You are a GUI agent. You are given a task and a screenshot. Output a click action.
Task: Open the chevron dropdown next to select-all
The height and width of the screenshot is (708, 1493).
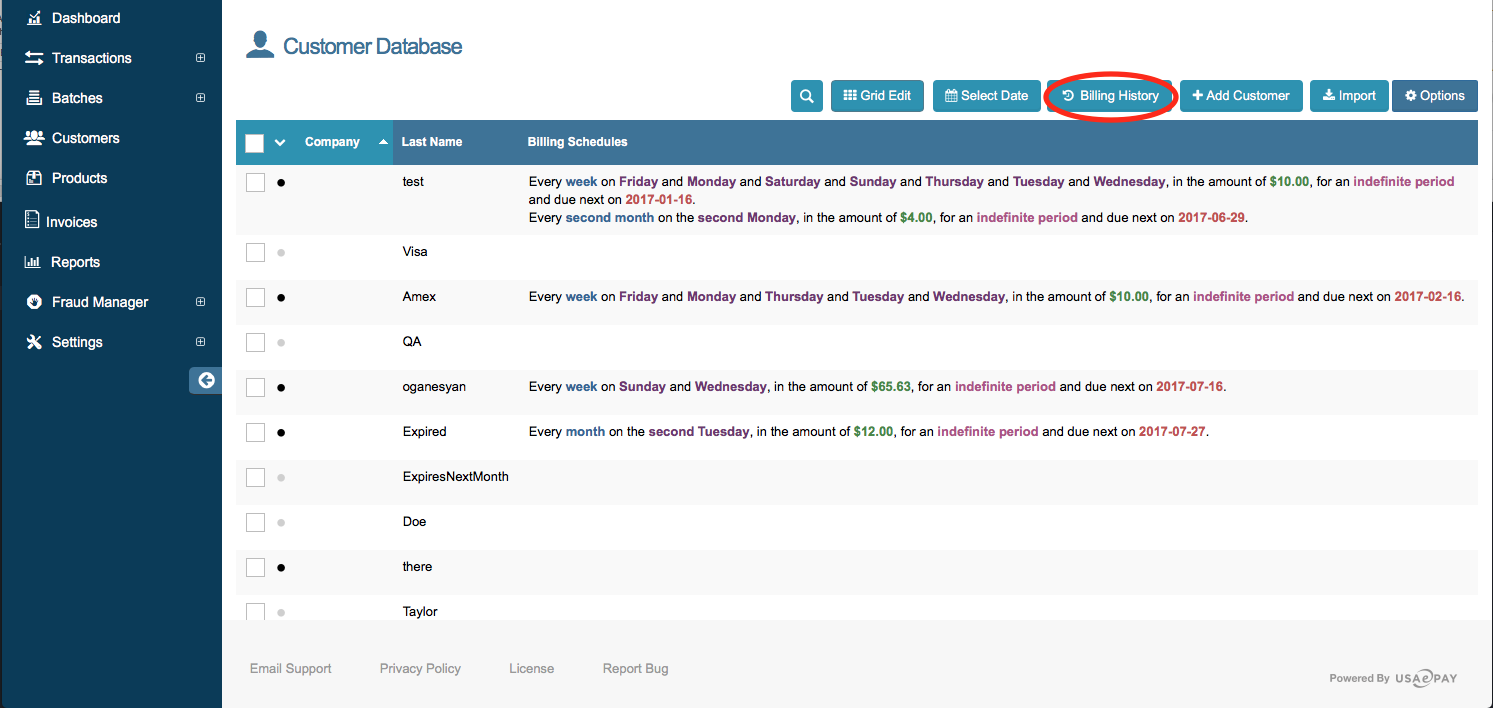pyautogui.click(x=278, y=143)
